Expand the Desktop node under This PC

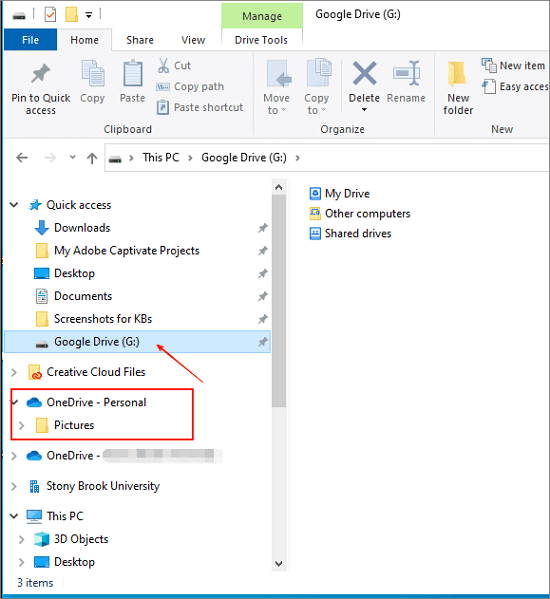(22, 562)
